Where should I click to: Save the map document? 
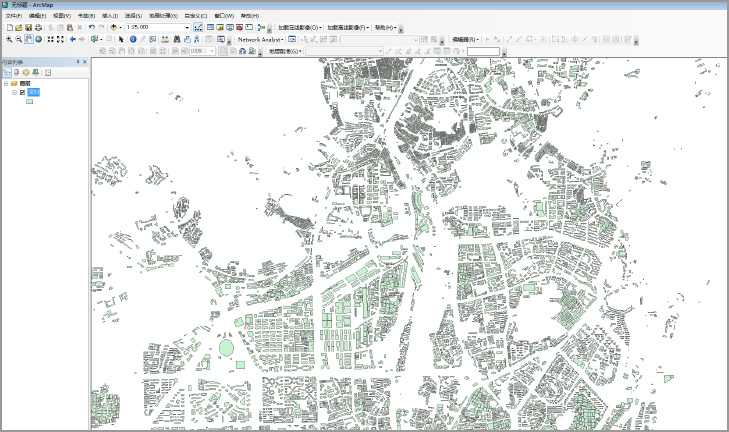tap(28, 28)
